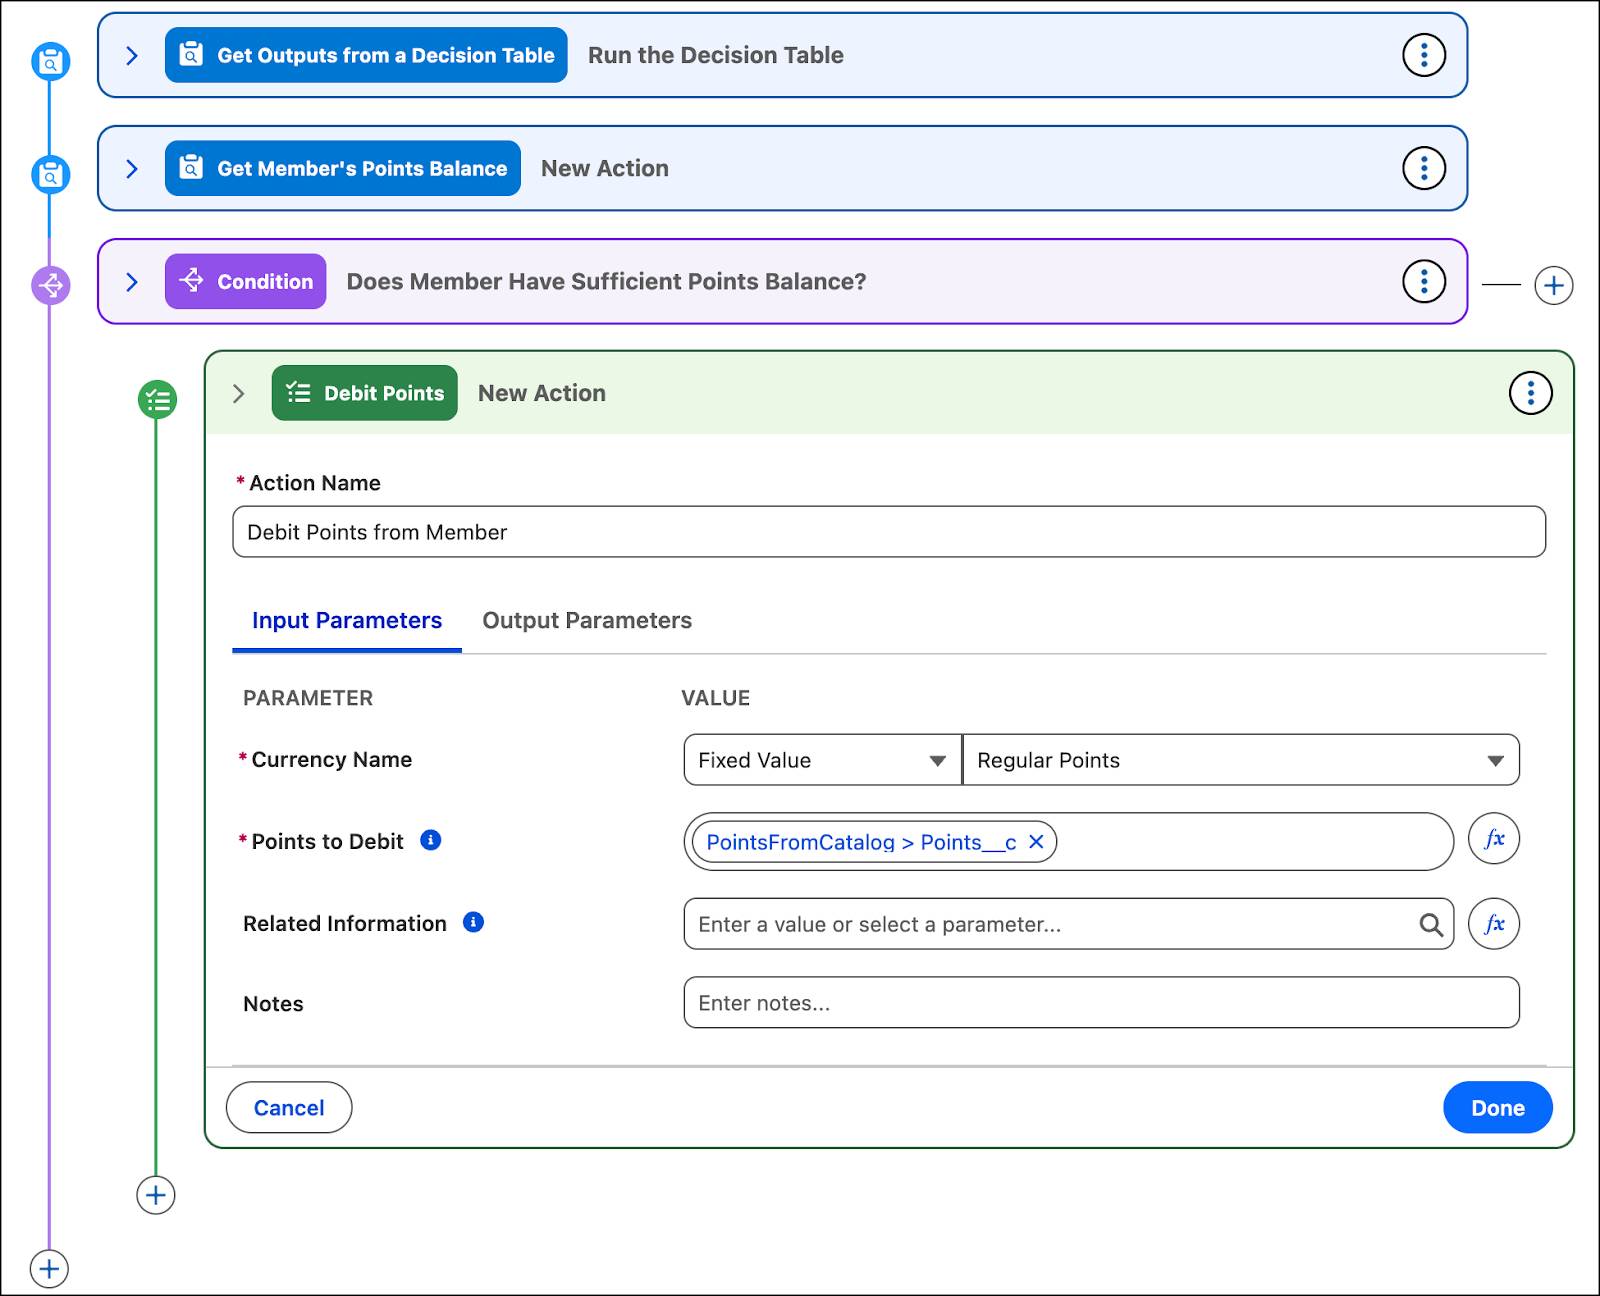The width and height of the screenshot is (1600, 1296).
Task: Click the Get Outputs from a Decision Table badge
Action: pyautogui.click(x=366, y=55)
